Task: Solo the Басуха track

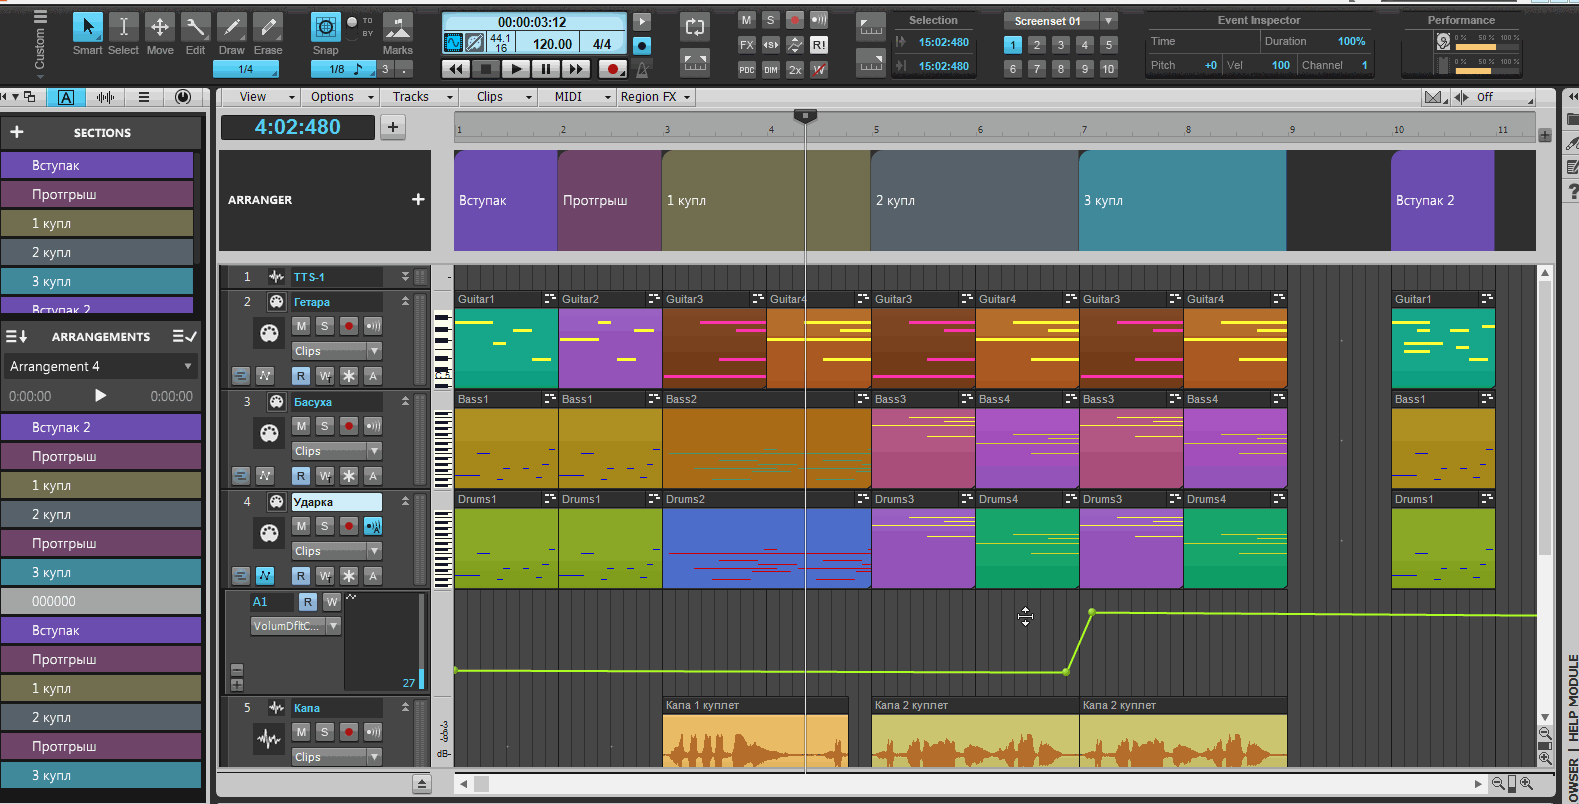Action: (324, 426)
